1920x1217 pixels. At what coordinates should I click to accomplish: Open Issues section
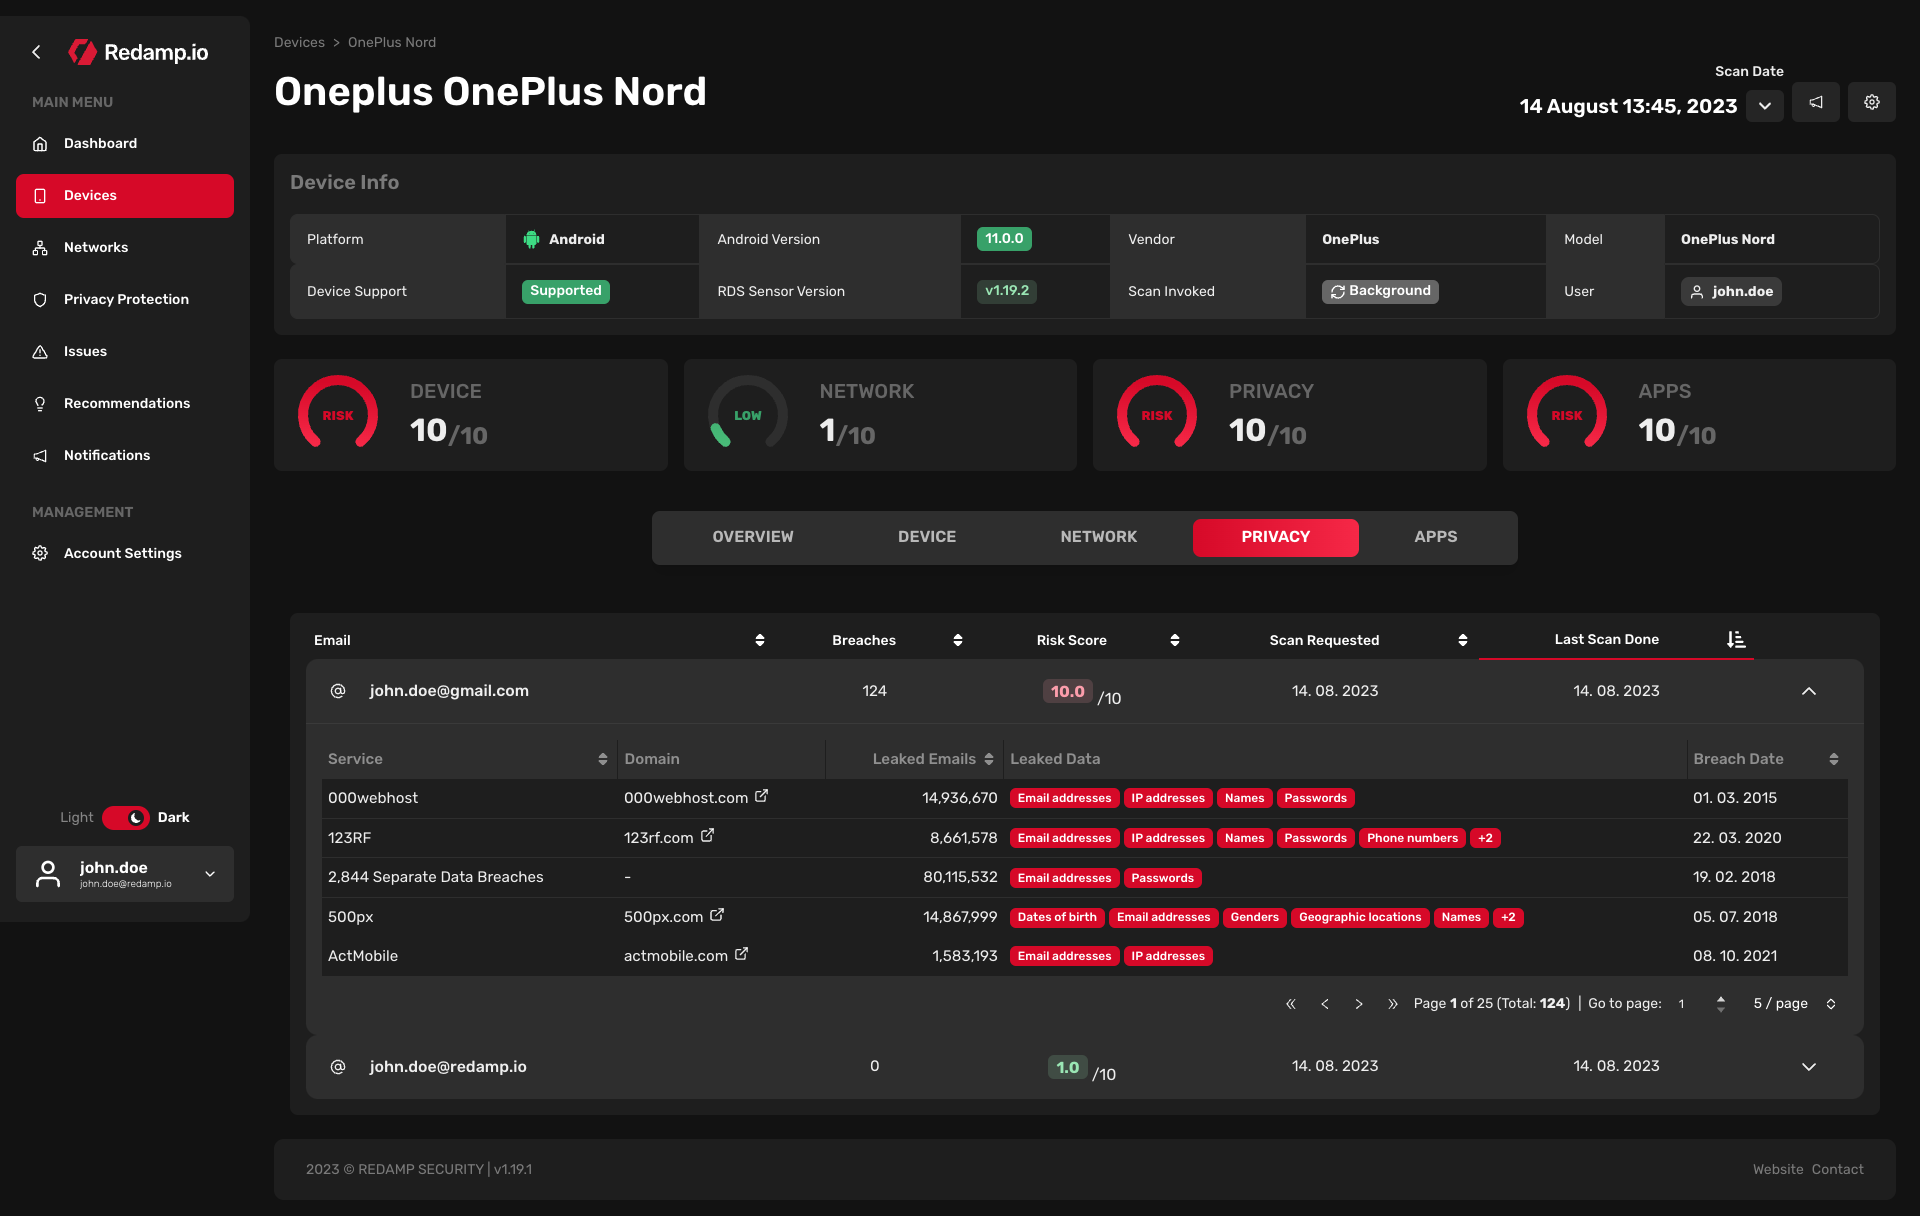pyautogui.click(x=125, y=352)
